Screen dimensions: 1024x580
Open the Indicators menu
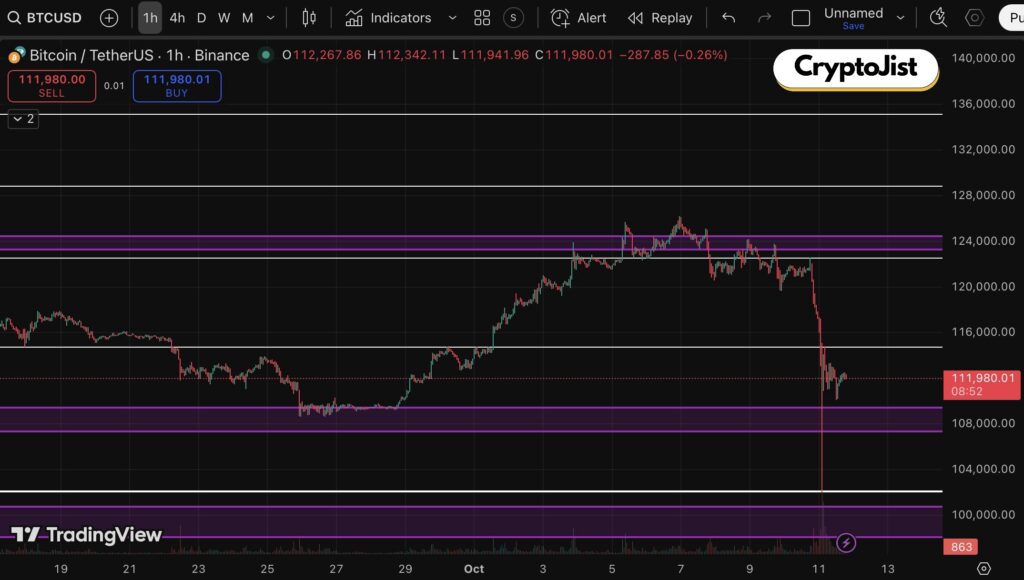(x=388, y=18)
